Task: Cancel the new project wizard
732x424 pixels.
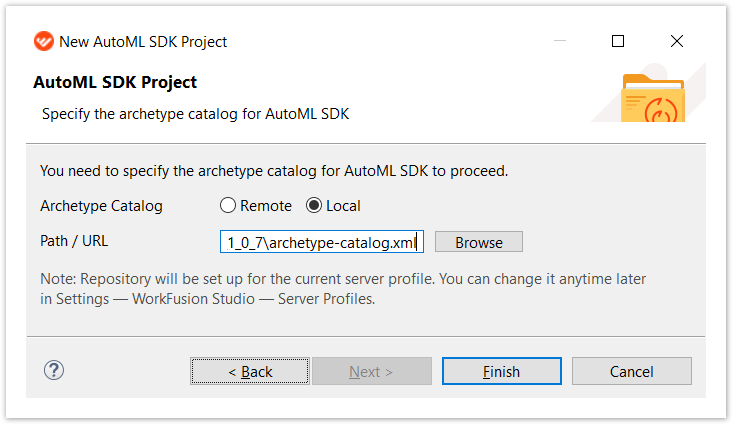Action: (632, 371)
